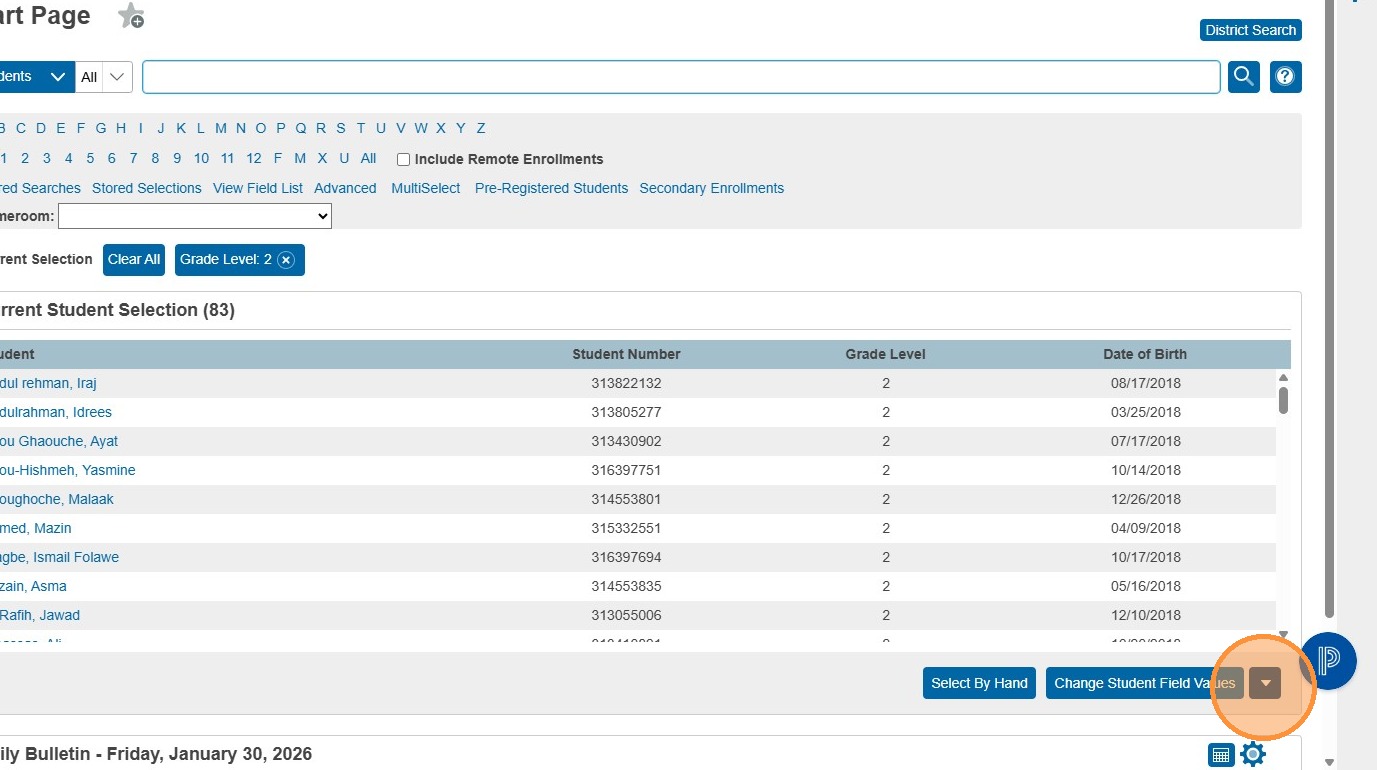Go to Advanced search

[345, 188]
